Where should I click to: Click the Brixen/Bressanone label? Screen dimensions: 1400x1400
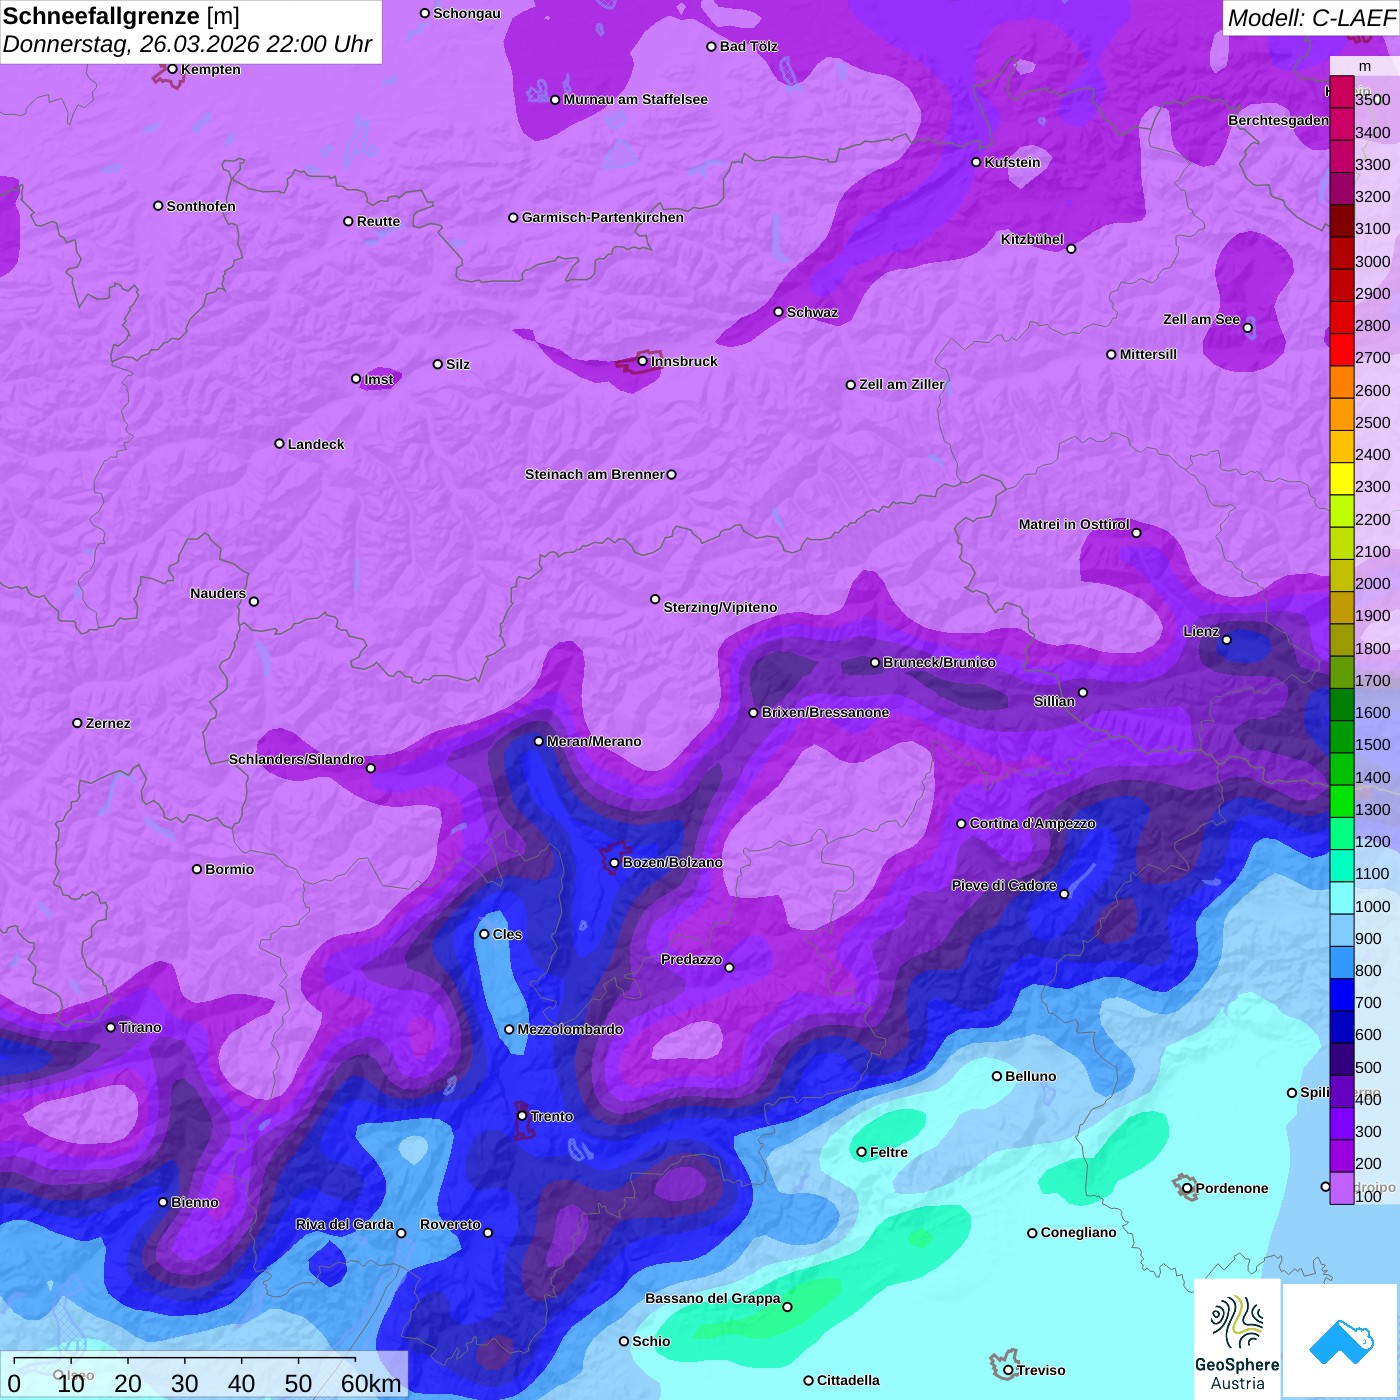[825, 712]
